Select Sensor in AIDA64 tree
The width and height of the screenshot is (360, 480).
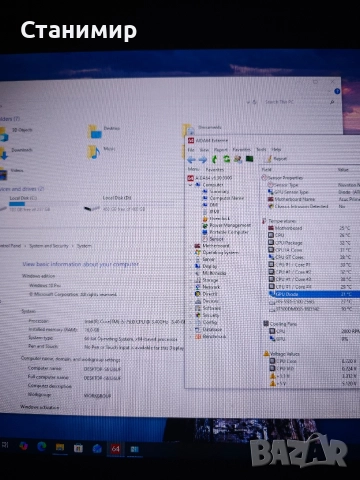tap(213, 239)
